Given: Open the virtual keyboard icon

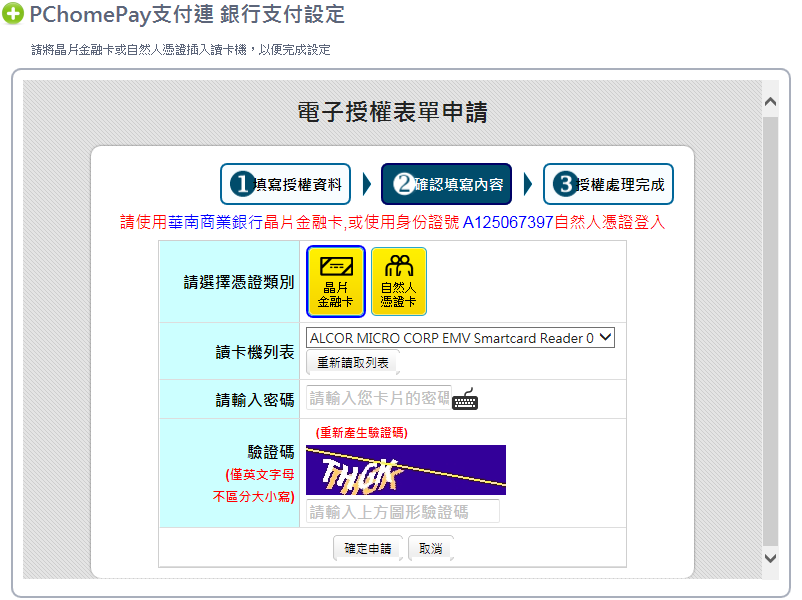Looking at the screenshot, I should click(465, 399).
